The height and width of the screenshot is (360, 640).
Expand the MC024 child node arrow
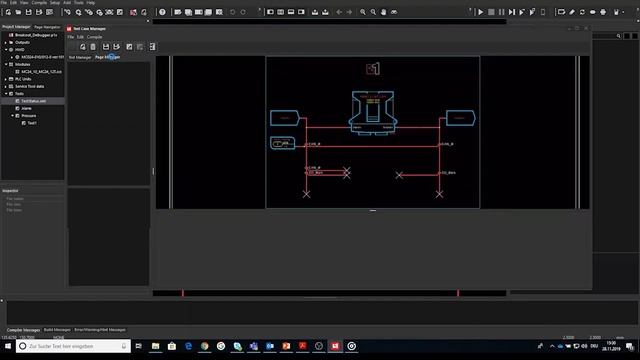[12, 57]
